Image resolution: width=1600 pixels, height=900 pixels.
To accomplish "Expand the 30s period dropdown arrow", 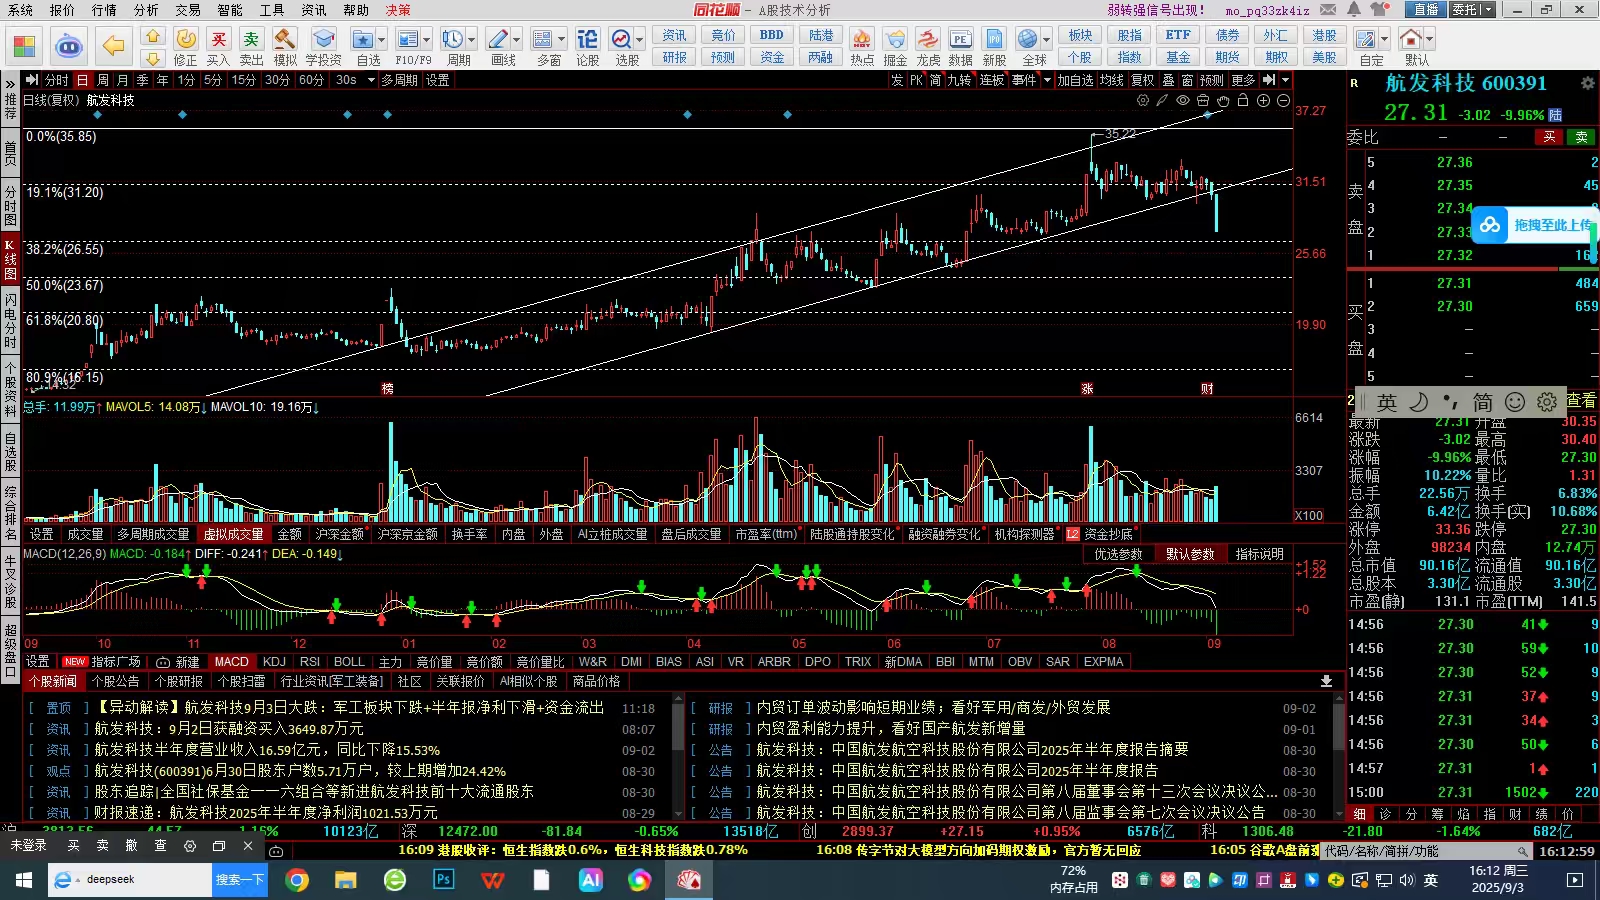I will [371, 80].
